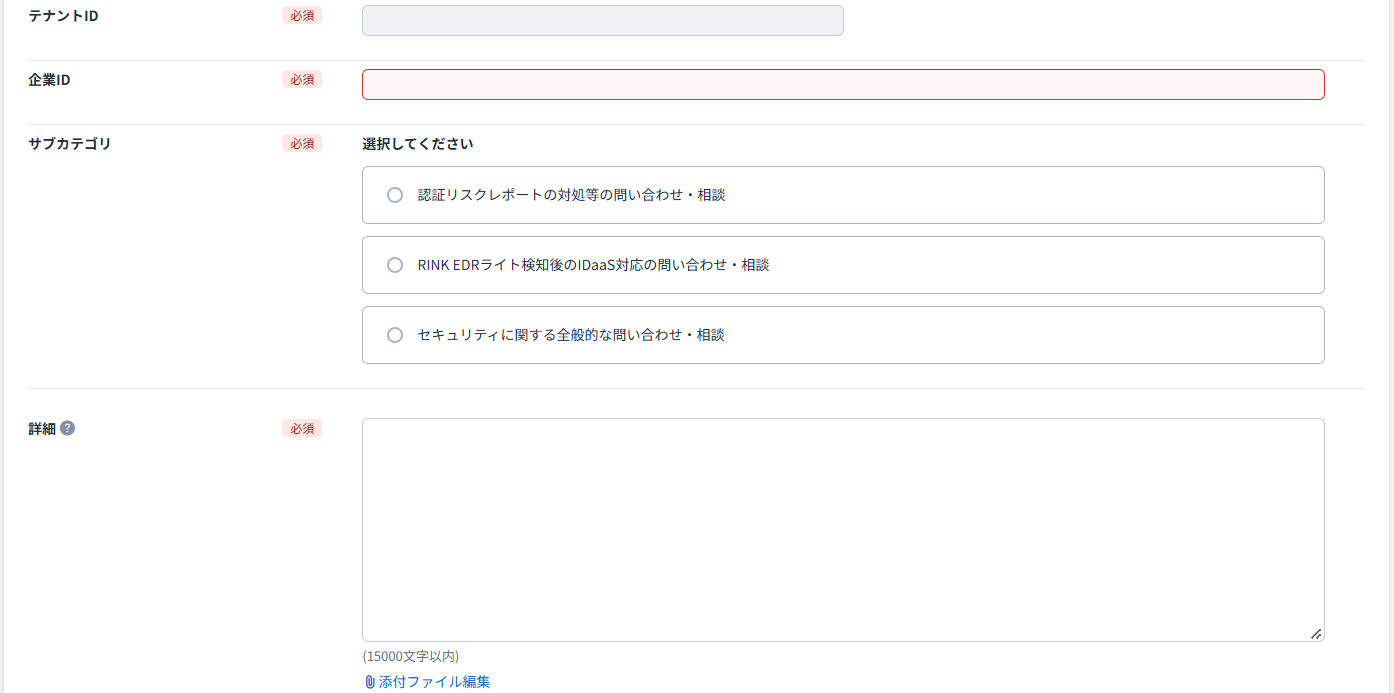Click the 企業ID label
The height and width of the screenshot is (693, 1394).
(x=49, y=79)
